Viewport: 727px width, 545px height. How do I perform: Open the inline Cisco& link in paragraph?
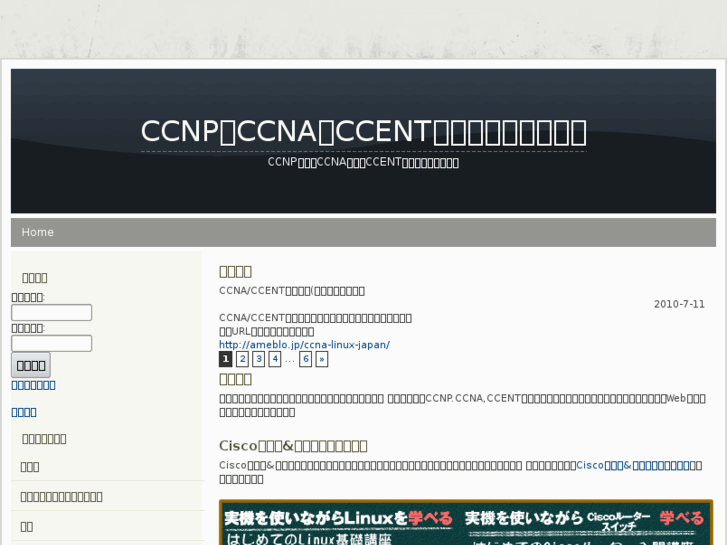[632, 465]
